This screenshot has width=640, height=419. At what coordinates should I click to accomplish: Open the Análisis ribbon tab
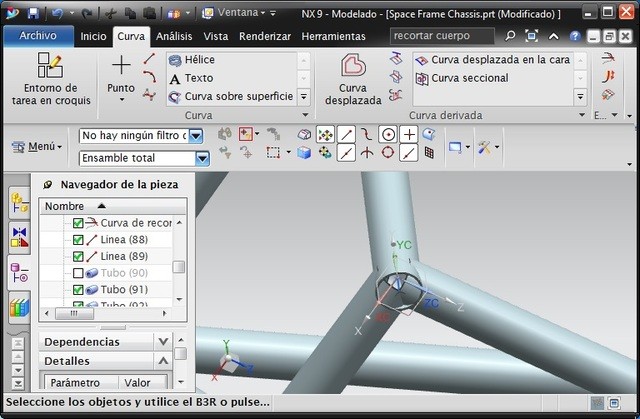pos(175,36)
